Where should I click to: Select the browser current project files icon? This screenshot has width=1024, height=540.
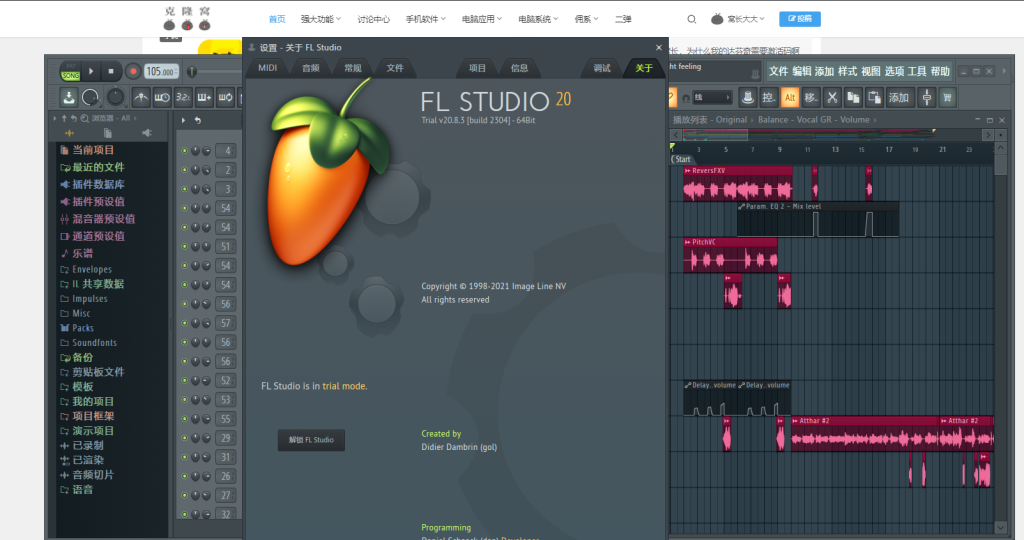click(108, 133)
